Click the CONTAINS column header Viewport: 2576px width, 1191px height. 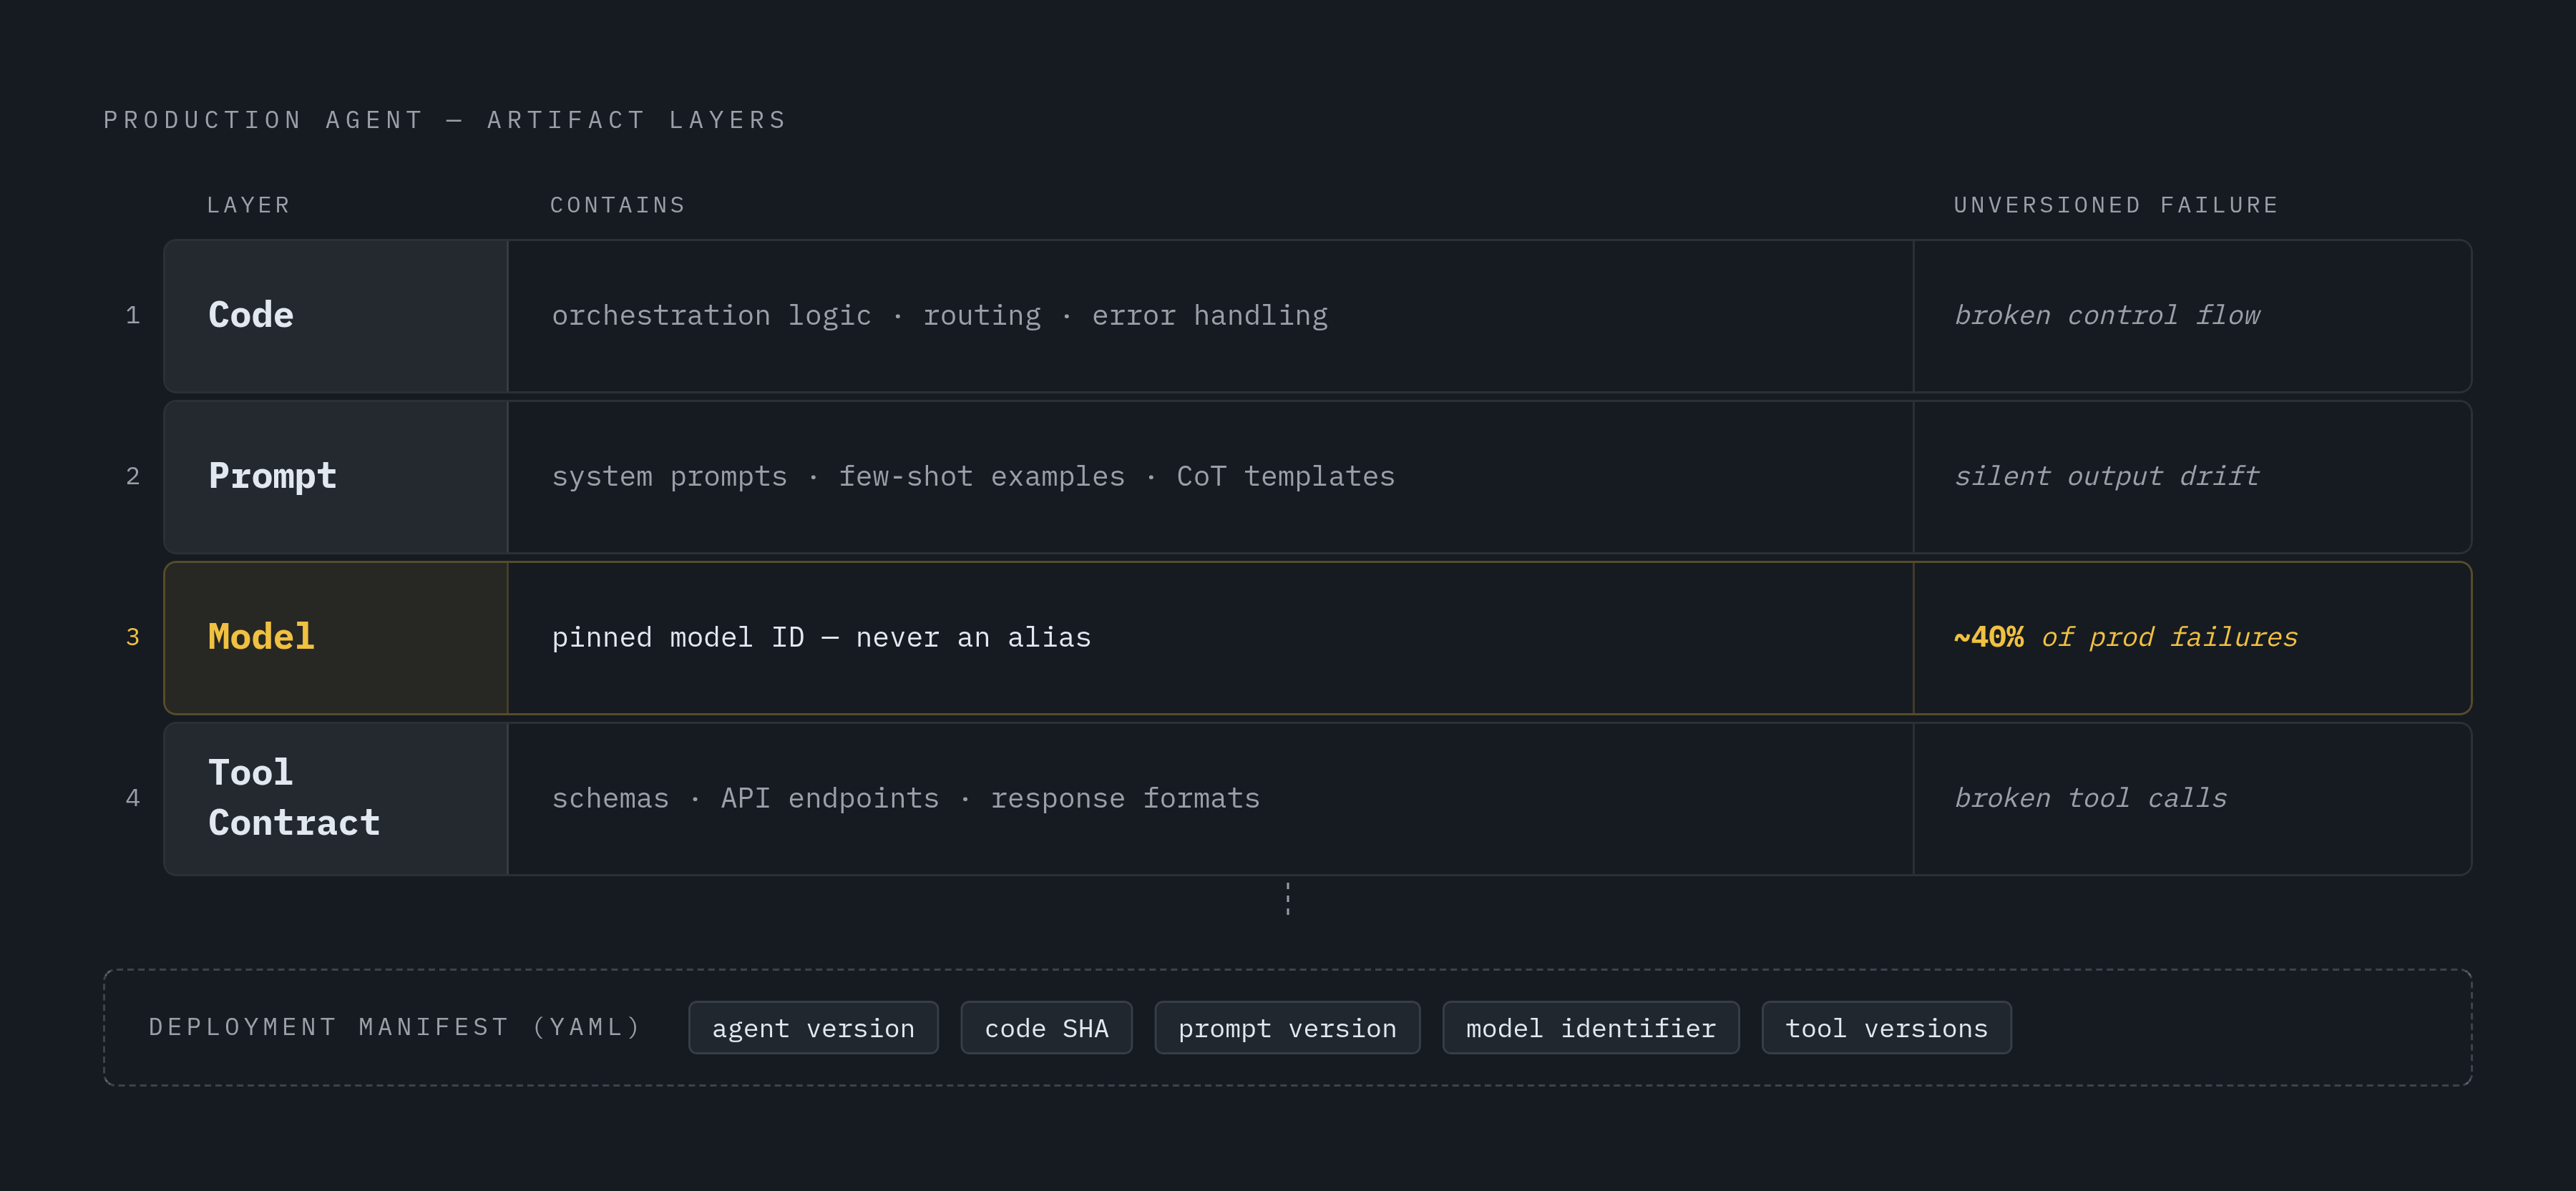click(x=617, y=205)
